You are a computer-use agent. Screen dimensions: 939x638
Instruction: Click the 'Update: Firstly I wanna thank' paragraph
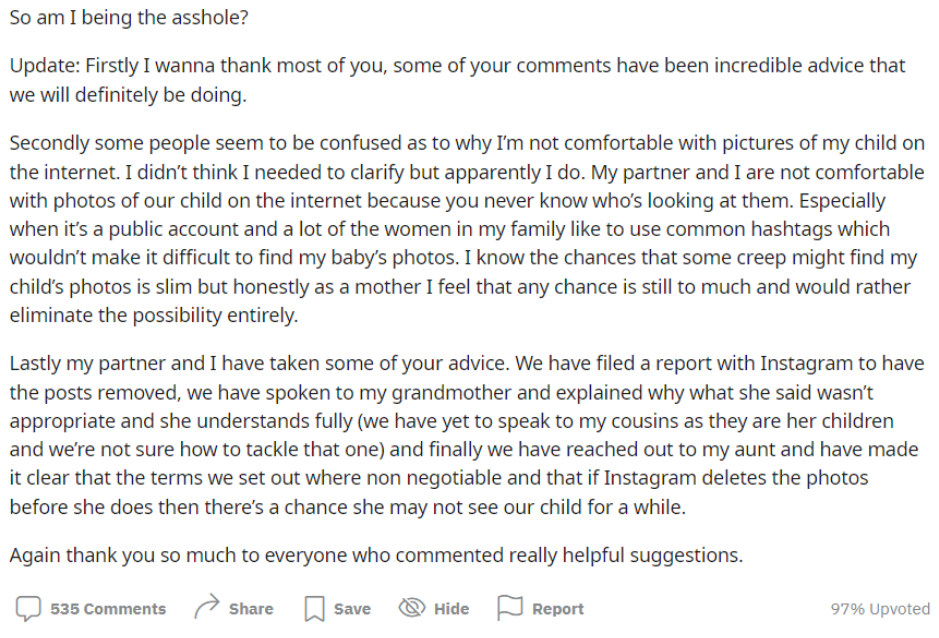pyautogui.click(x=458, y=80)
